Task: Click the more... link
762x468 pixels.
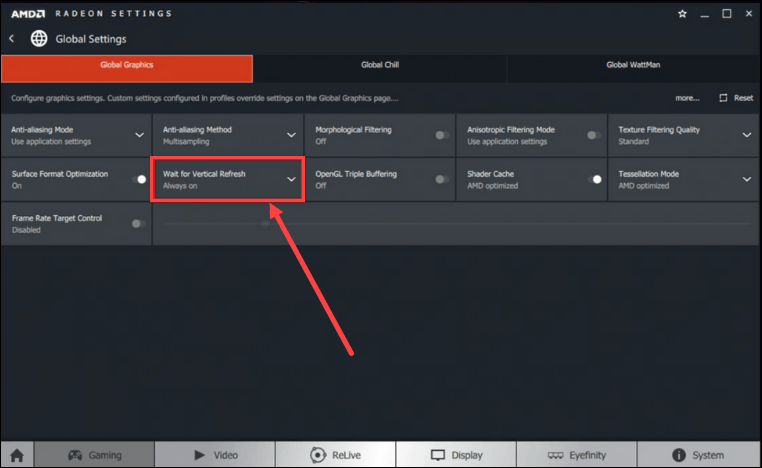Action: (x=687, y=98)
